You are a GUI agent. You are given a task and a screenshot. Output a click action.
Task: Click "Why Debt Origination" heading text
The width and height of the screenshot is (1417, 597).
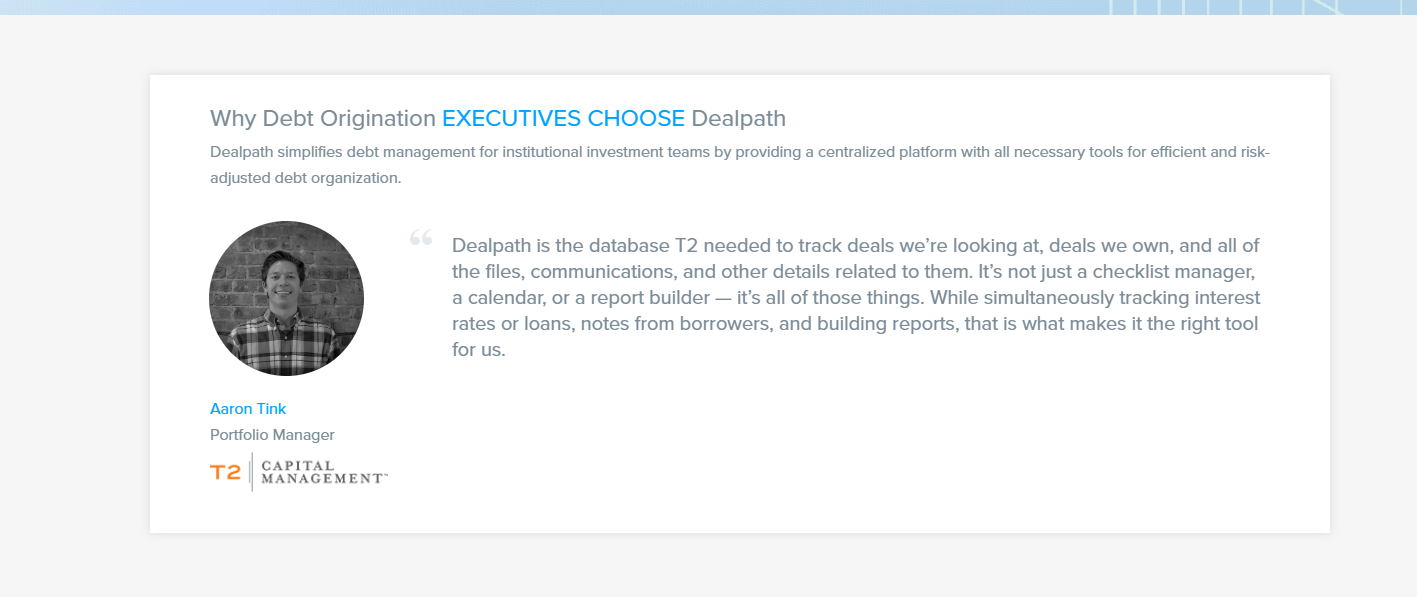click(323, 118)
